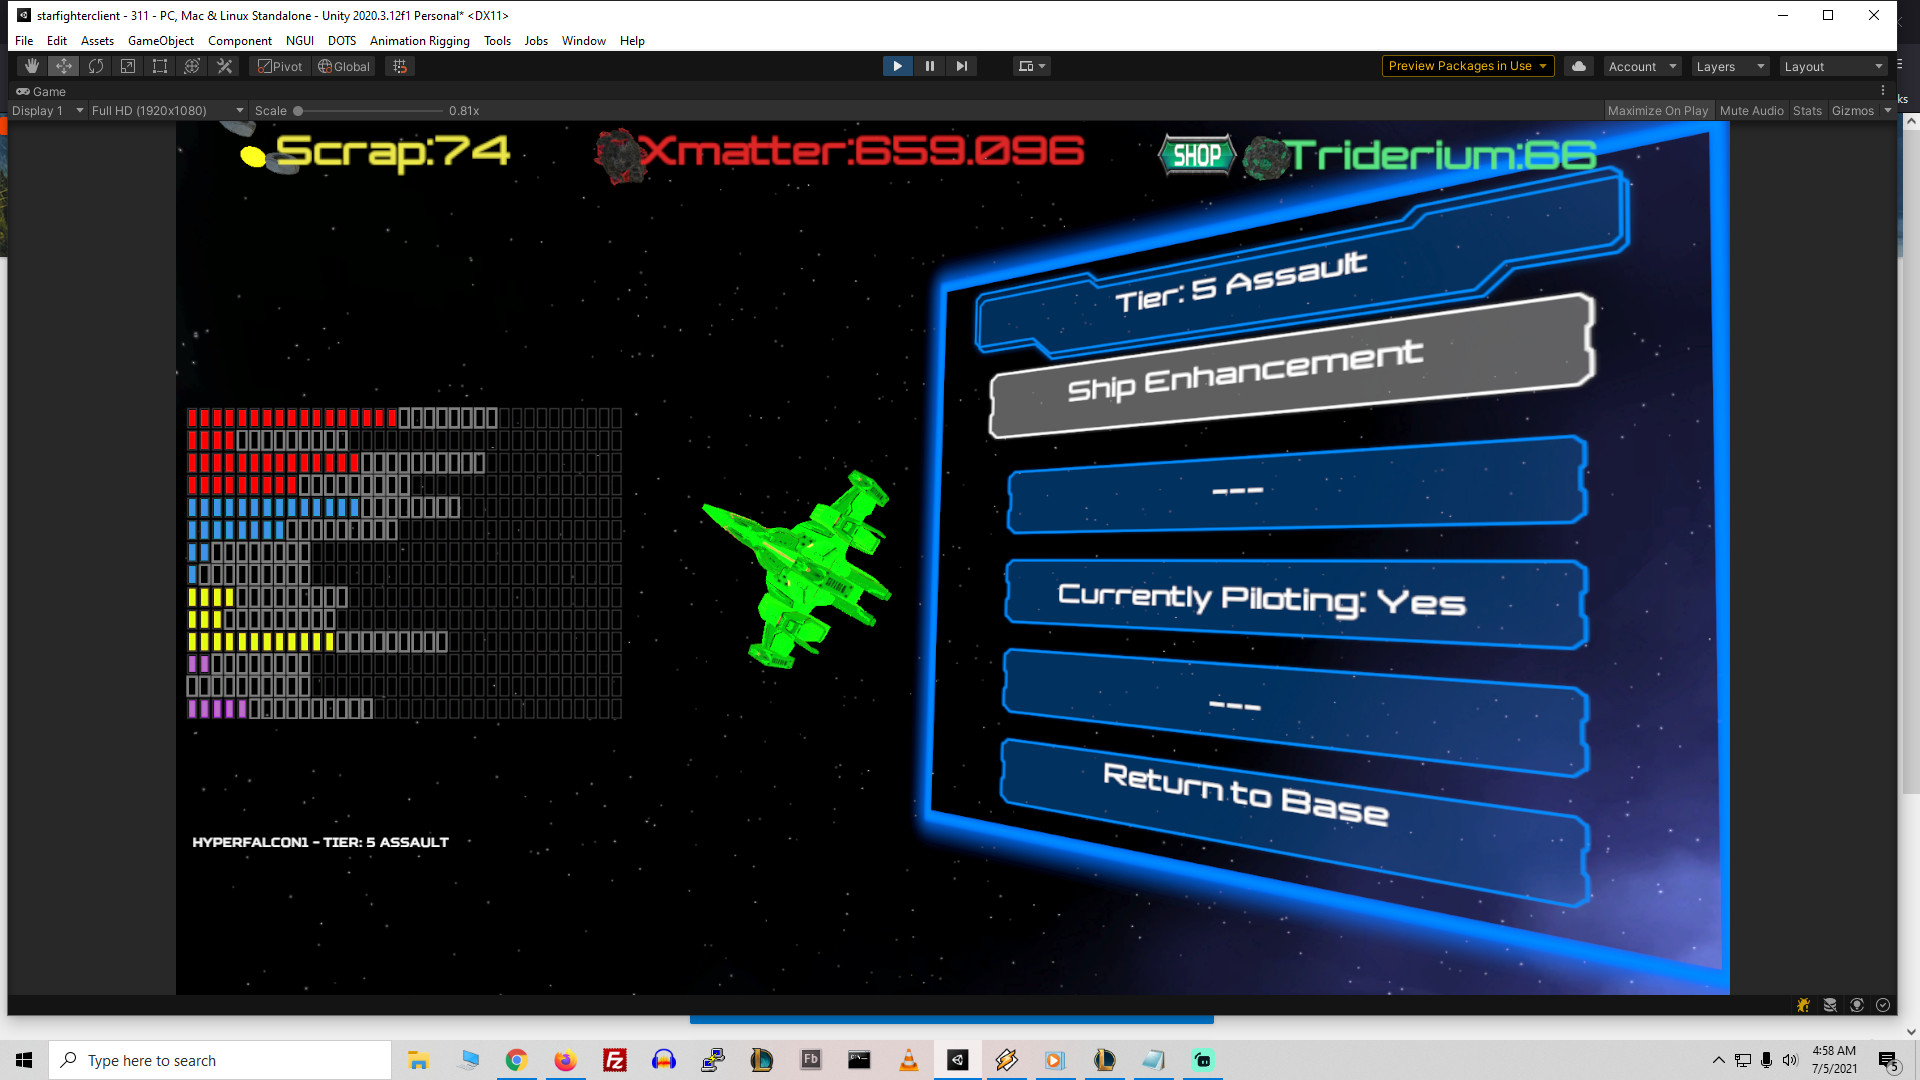Open the Layers dropdown
The image size is (1920, 1080).
(1730, 66)
